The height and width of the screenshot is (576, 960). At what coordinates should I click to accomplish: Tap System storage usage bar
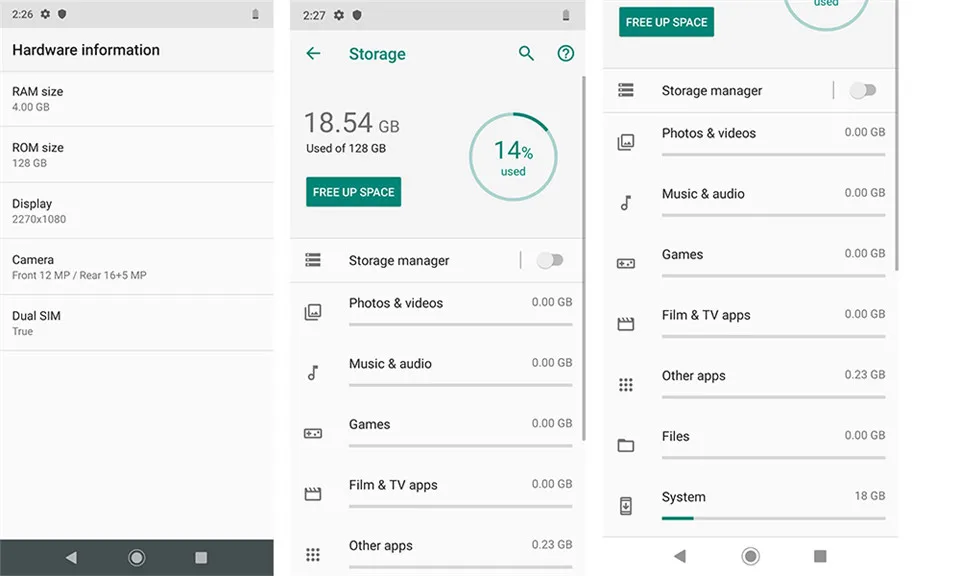click(x=773, y=518)
